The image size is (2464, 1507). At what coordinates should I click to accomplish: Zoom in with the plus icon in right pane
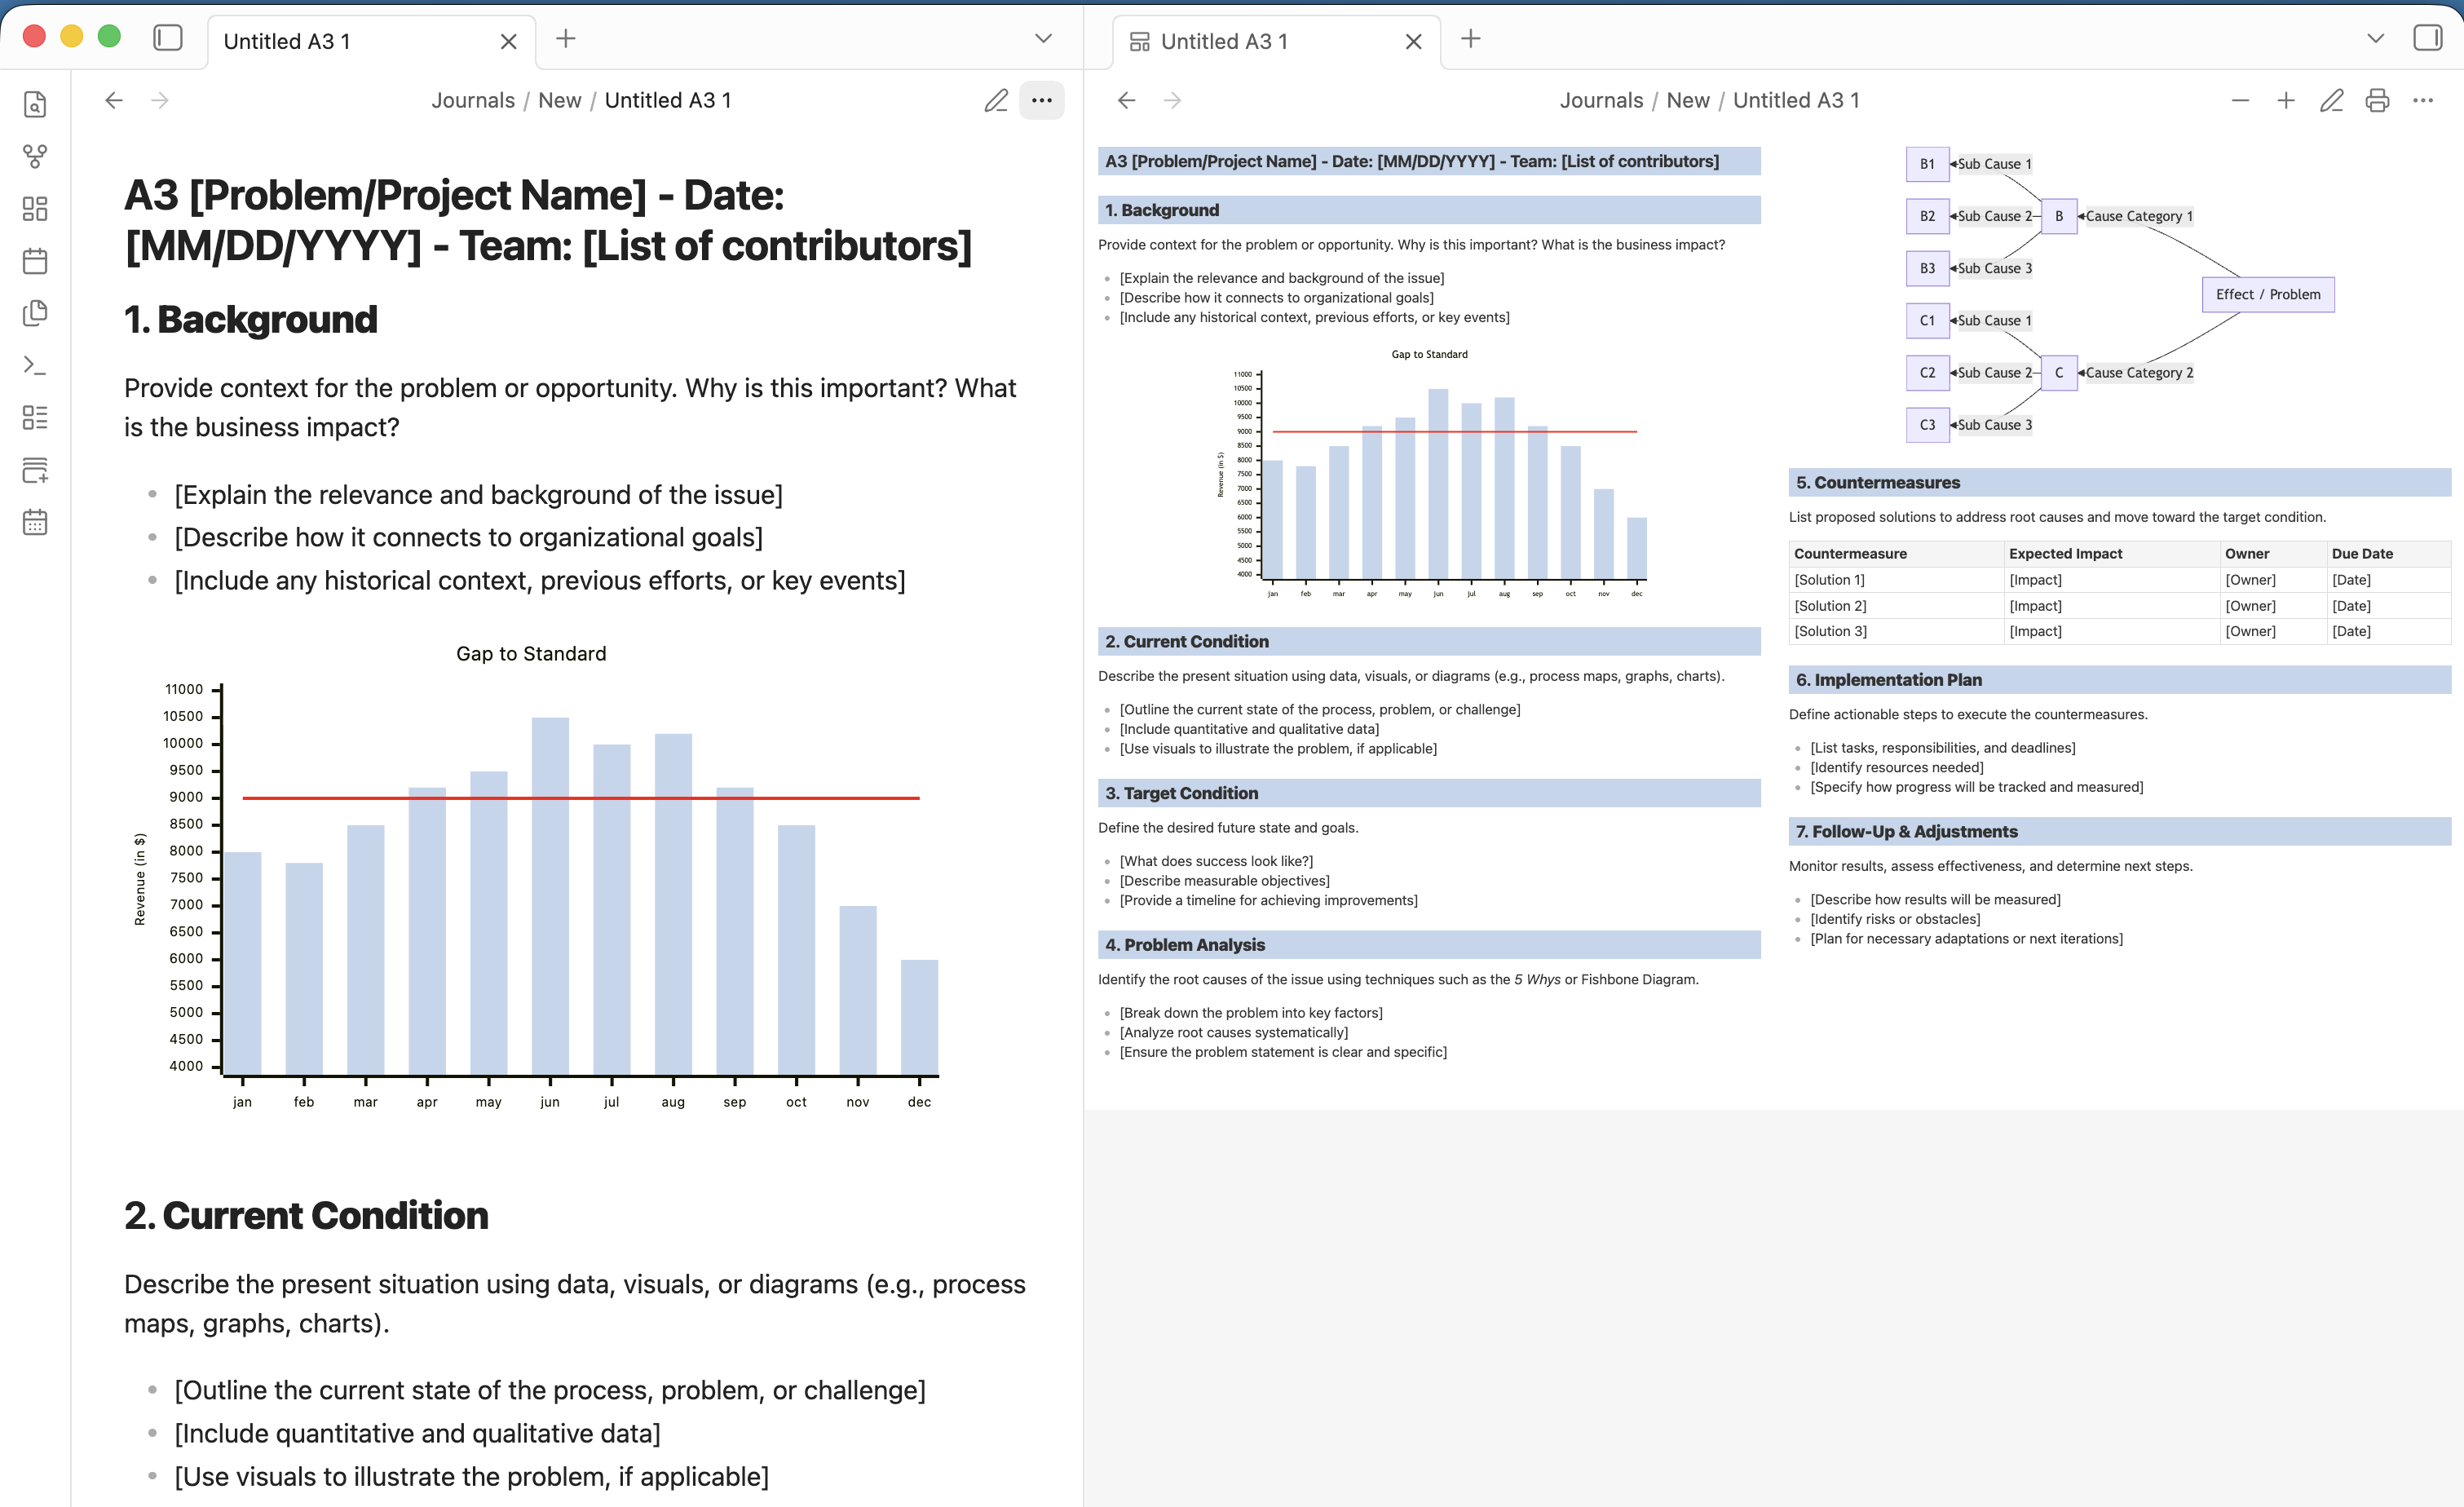click(x=2286, y=100)
